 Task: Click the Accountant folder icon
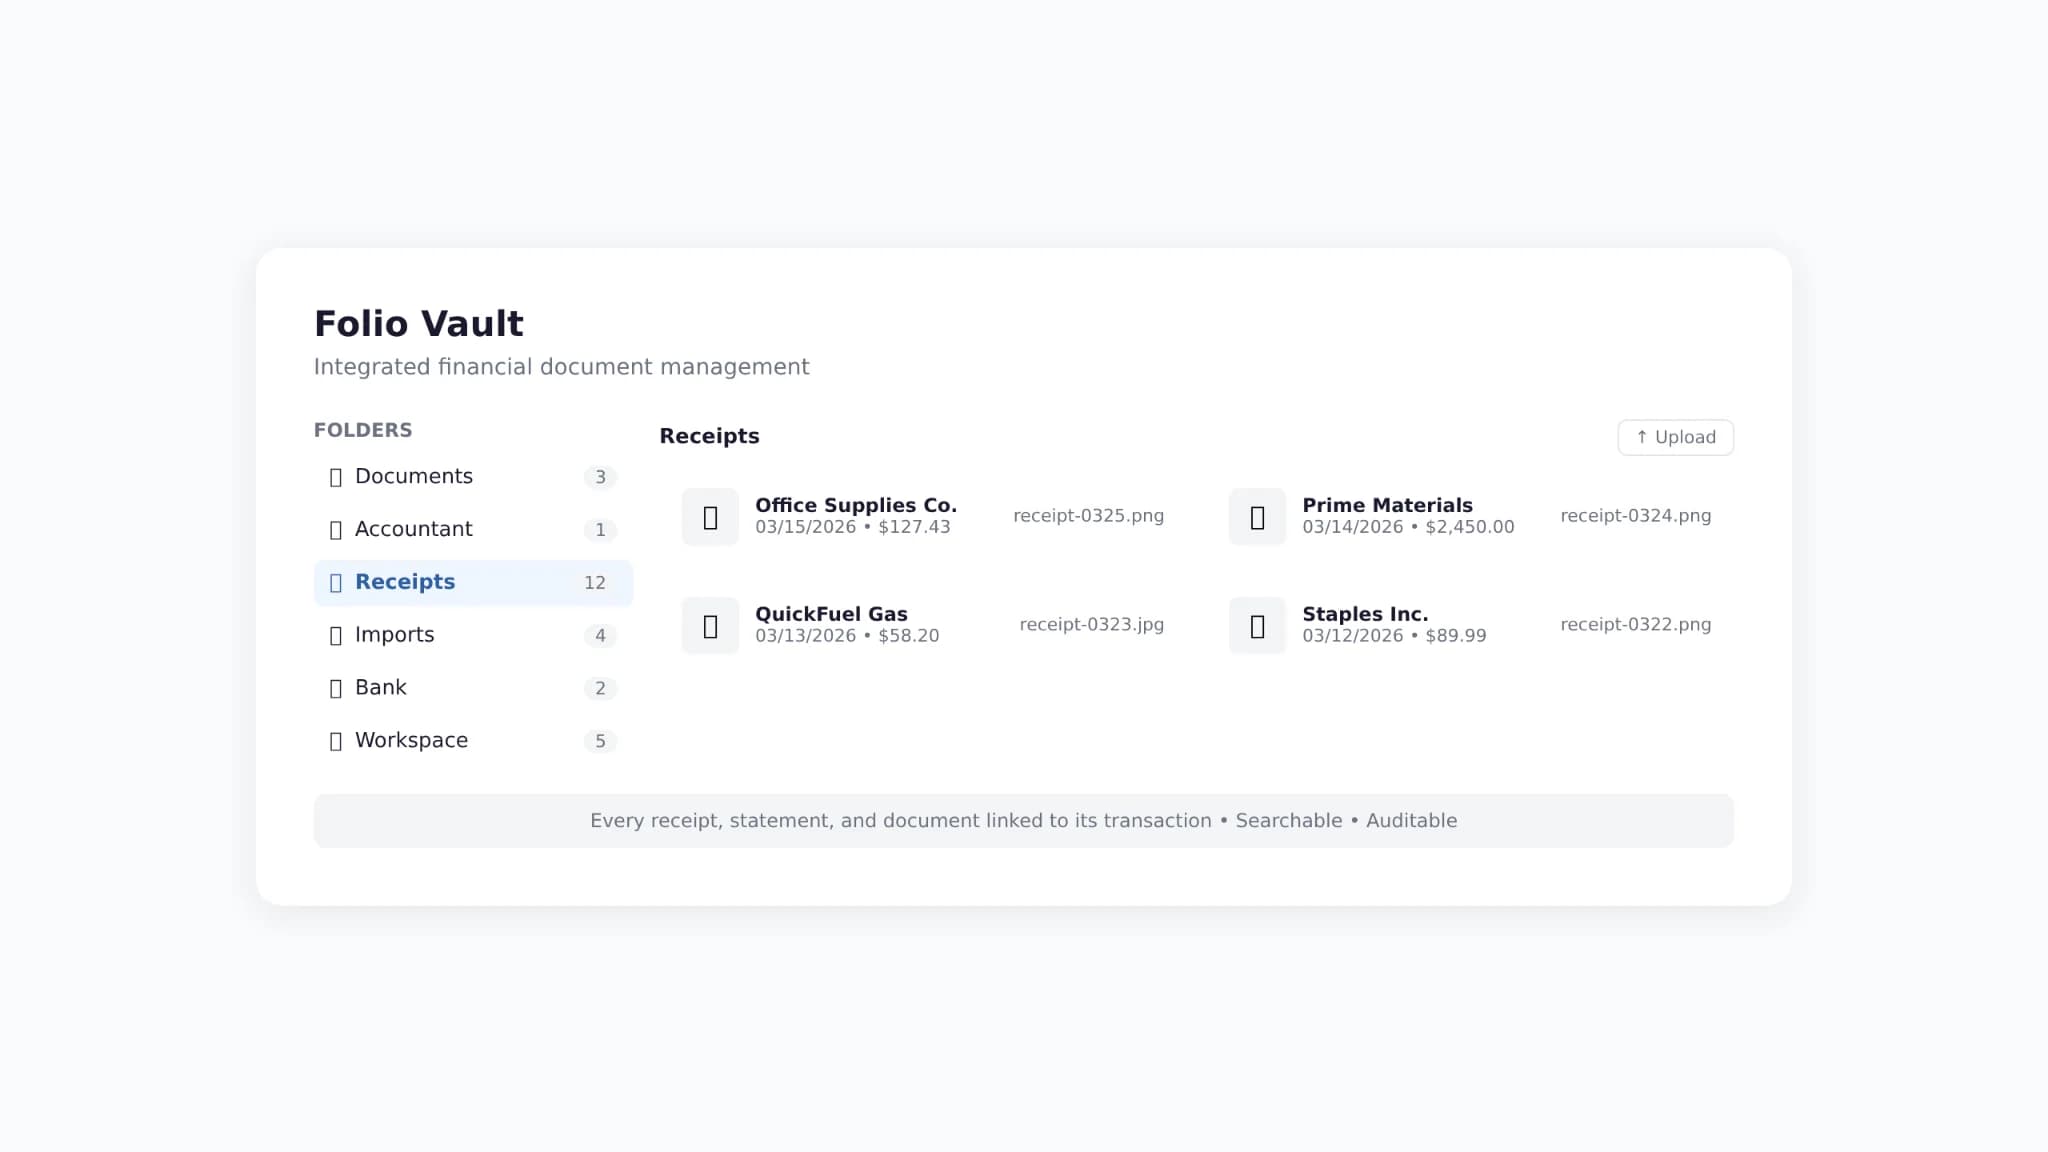click(x=336, y=530)
